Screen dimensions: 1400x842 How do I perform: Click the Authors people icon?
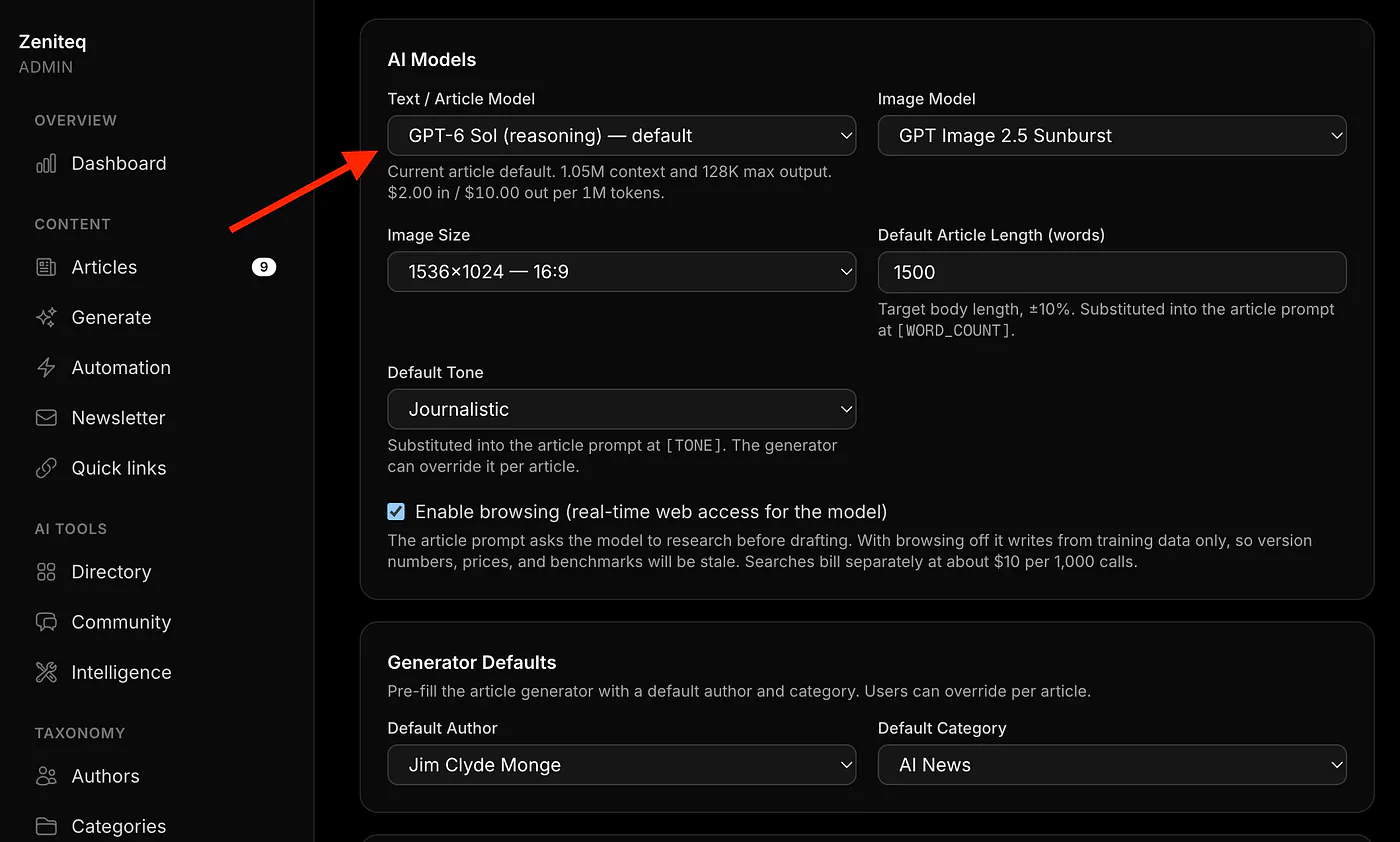[46, 776]
